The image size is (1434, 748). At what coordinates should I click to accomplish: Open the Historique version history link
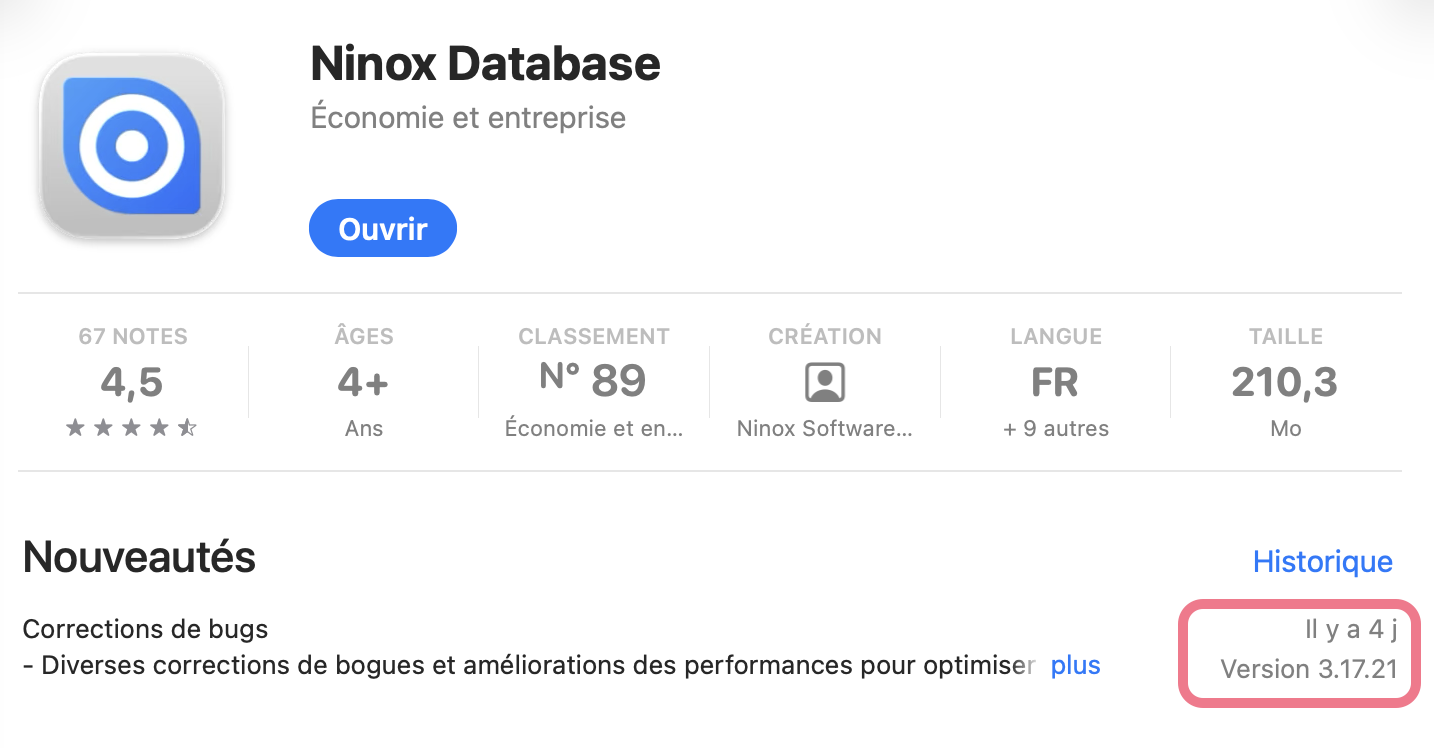click(x=1322, y=562)
